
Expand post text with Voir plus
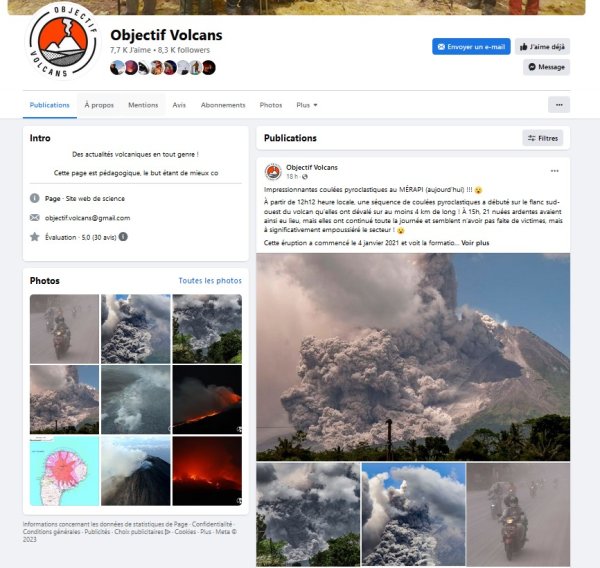click(x=475, y=243)
